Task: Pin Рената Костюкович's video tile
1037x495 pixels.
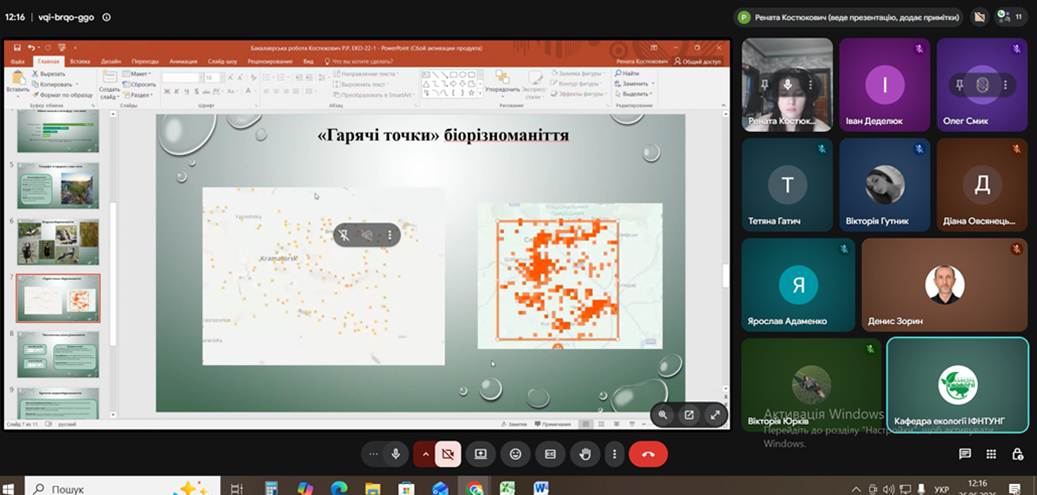Action: coord(765,85)
